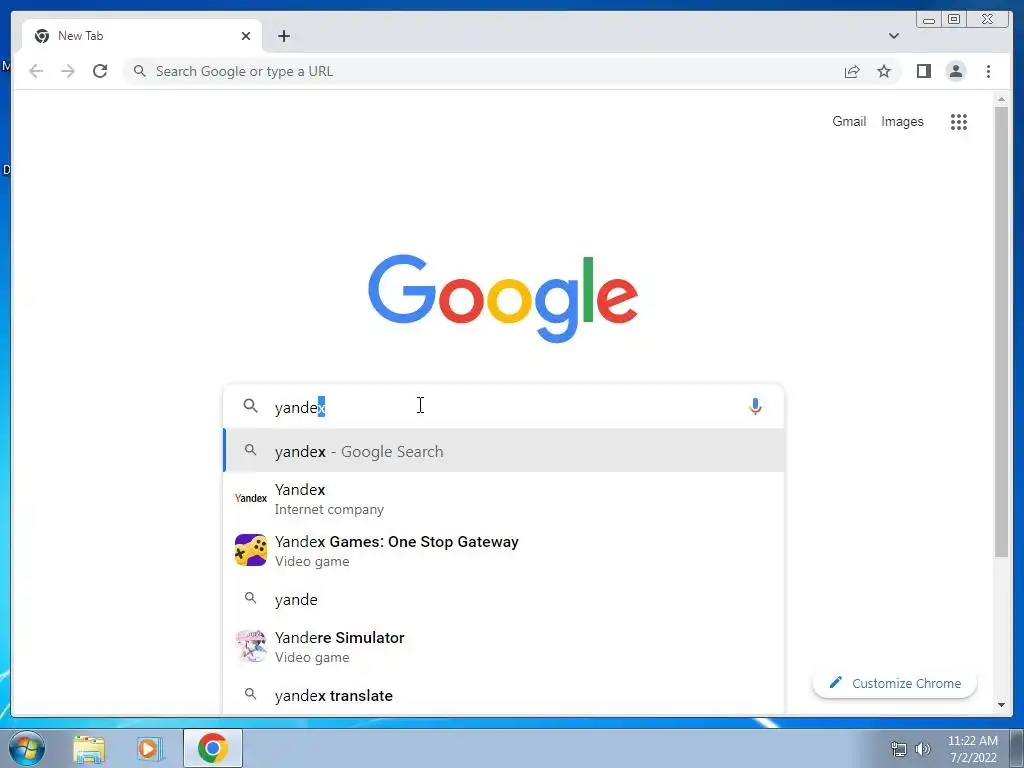Click the Chrome taskbar icon
The width and height of the screenshot is (1024, 768).
(213, 748)
